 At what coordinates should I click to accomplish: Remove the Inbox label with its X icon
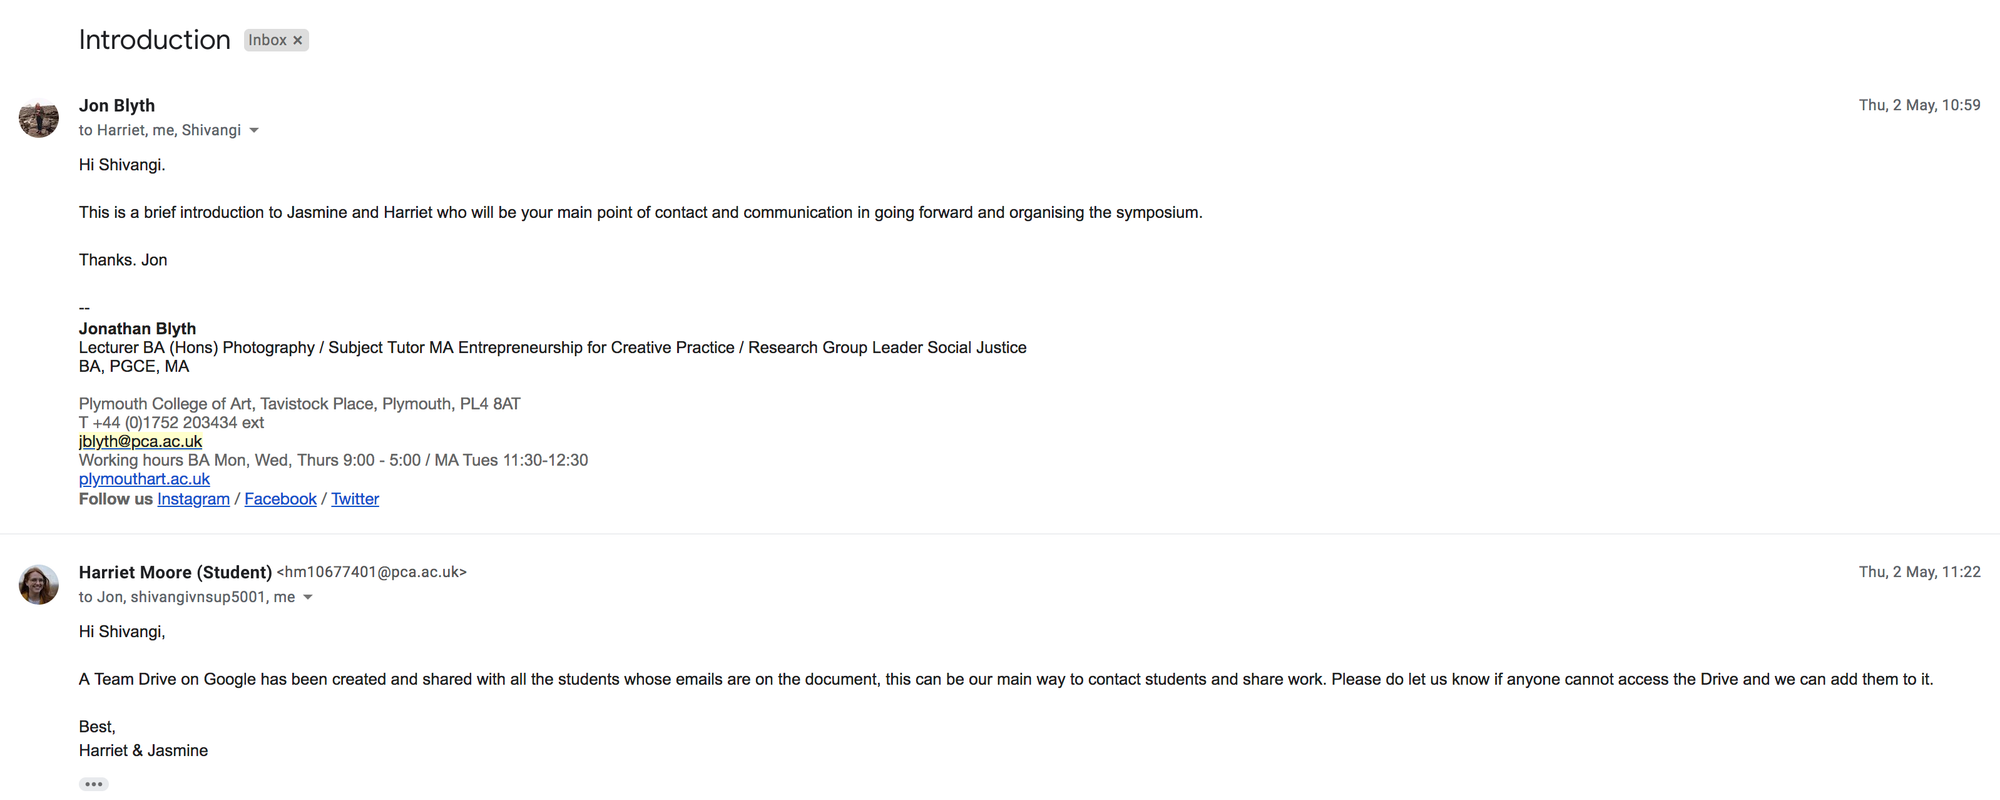(297, 41)
